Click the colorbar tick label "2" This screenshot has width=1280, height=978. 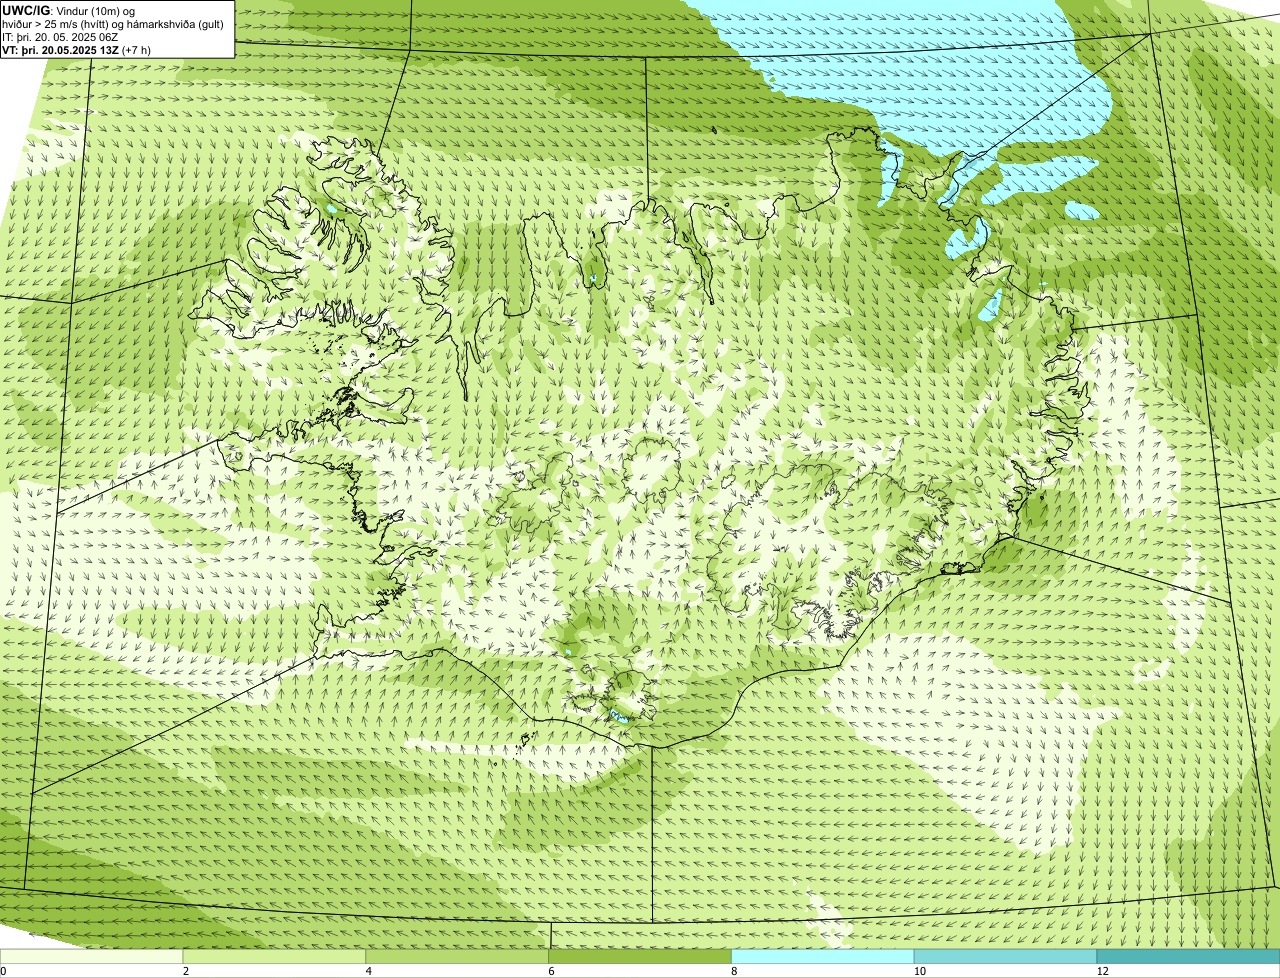click(186, 971)
